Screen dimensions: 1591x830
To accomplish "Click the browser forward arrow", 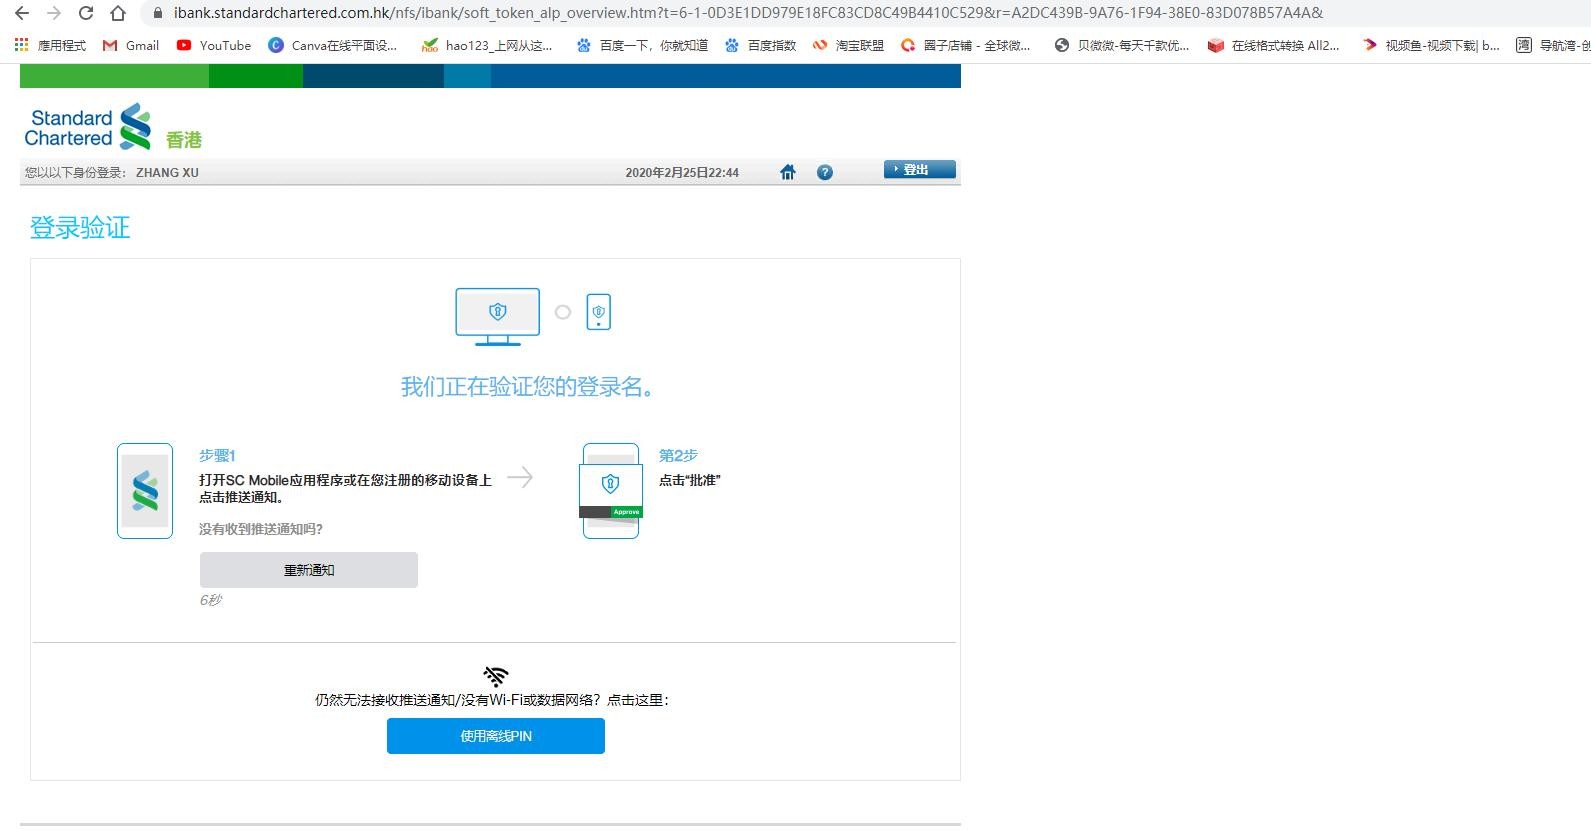I will point(54,13).
